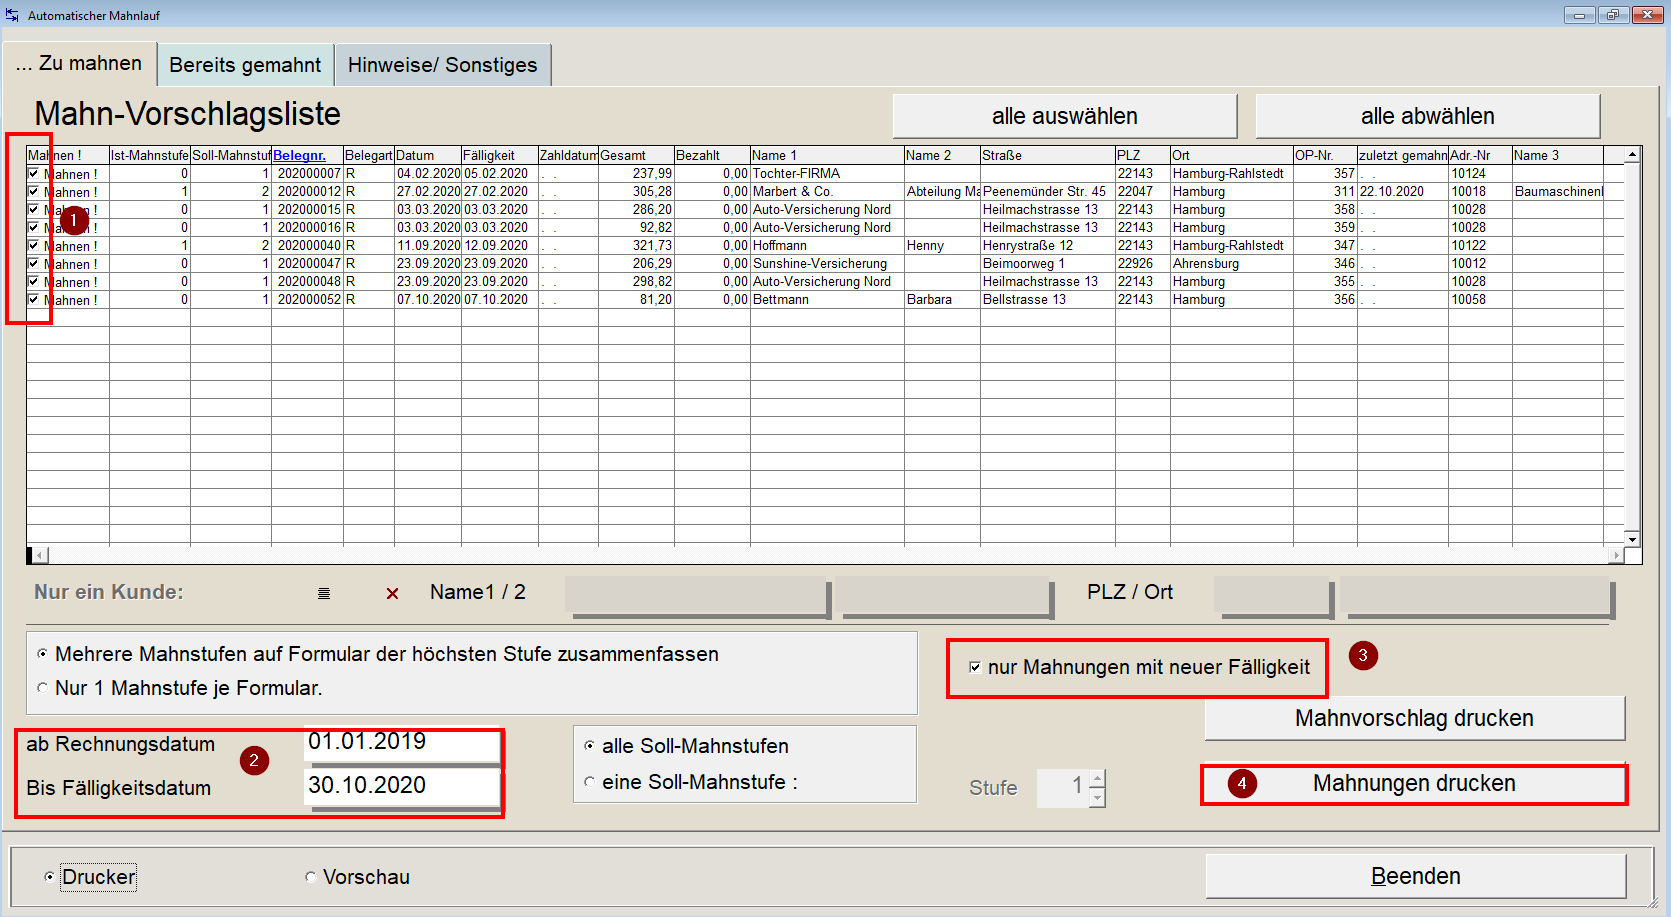Click the table's horizontal scroll left arrow
Image resolution: width=1671 pixels, height=917 pixels.
(40, 555)
